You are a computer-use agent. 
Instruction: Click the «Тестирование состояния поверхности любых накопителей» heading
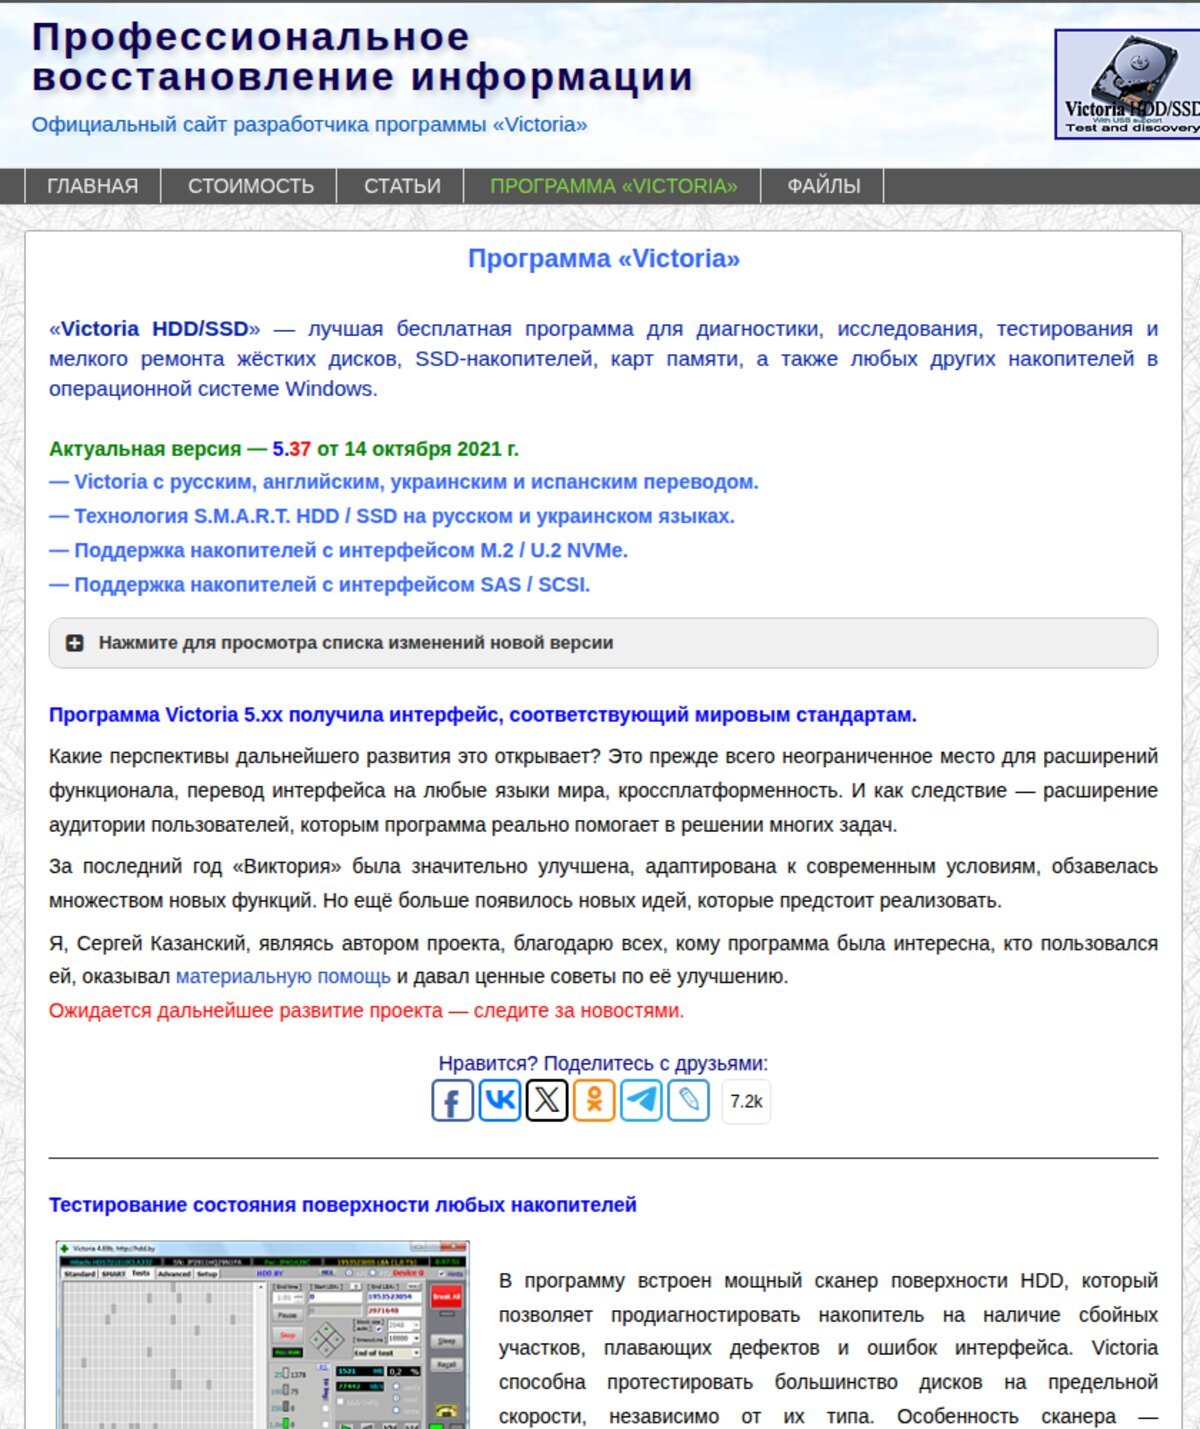coord(343,1205)
